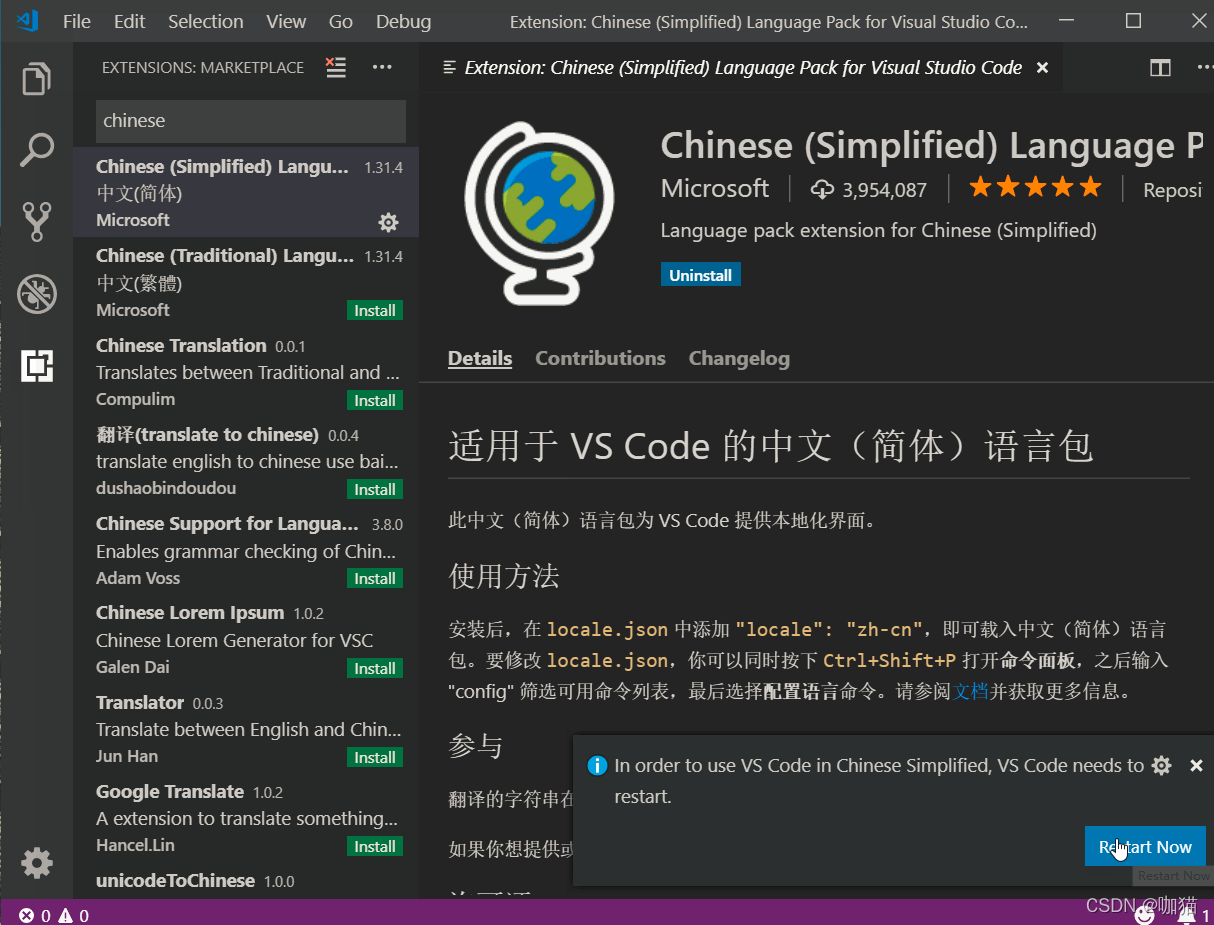The width and height of the screenshot is (1214, 925).
Task: Click the VS Code logo in title bar
Action: [x=27, y=21]
